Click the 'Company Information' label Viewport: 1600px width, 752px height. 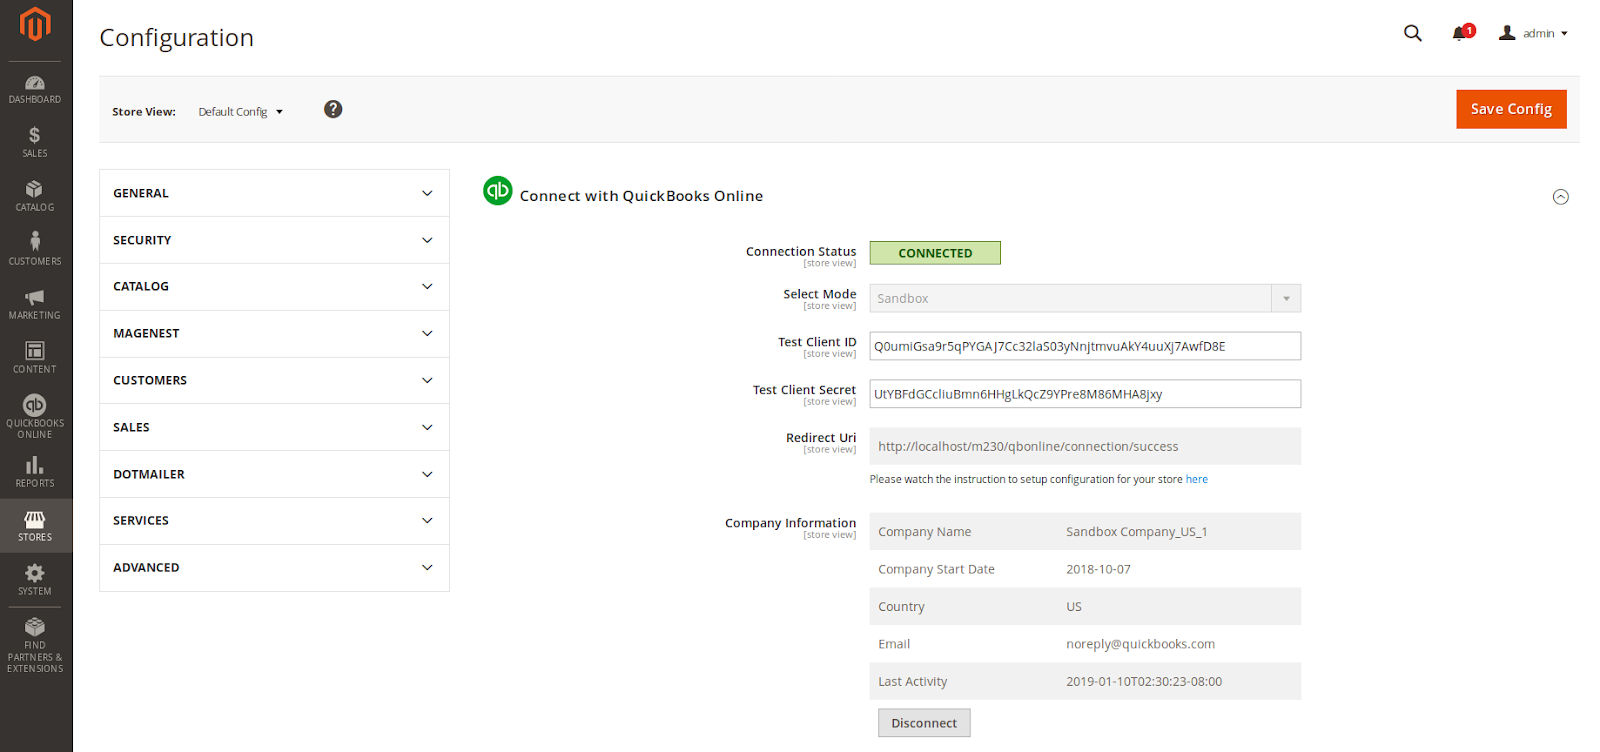(x=790, y=522)
